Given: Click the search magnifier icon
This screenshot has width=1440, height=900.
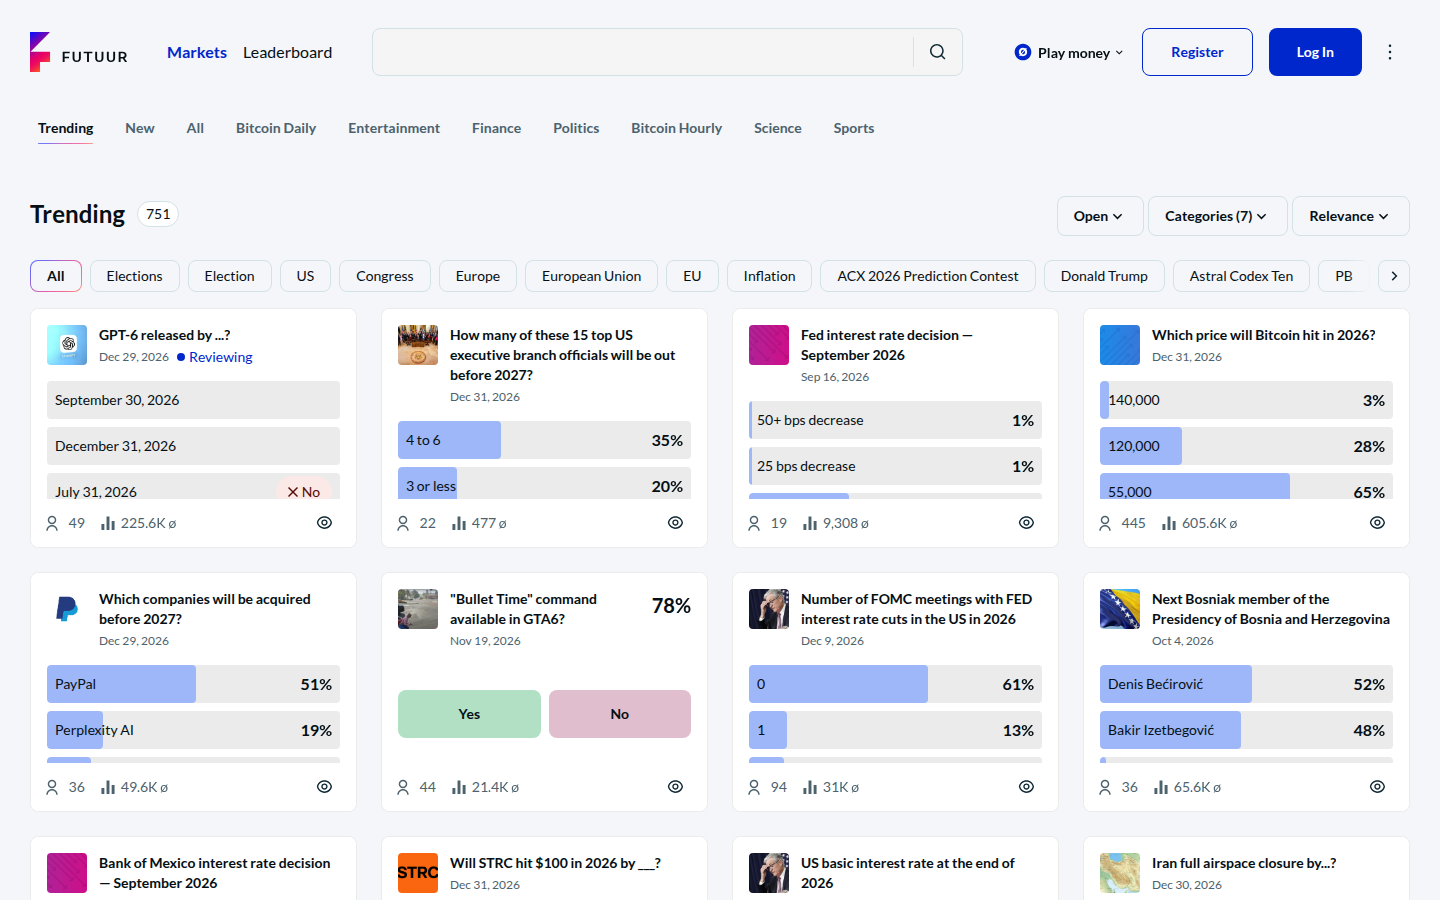Looking at the screenshot, I should (x=937, y=52).
